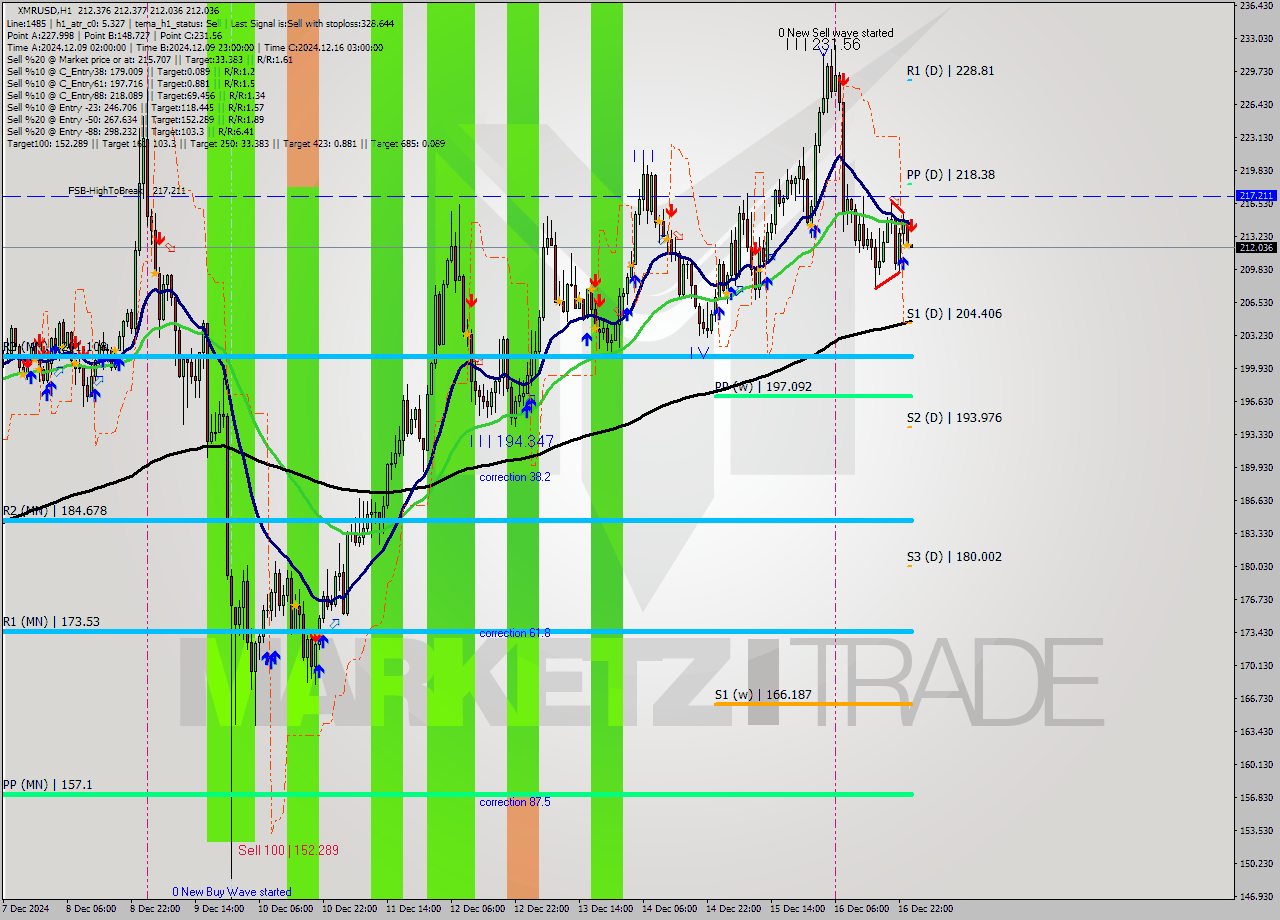Image resolution: width=1280 pixels, height=920 pixels.
Task: Click the Target100: 152.289 targets line
Action: 226,143
